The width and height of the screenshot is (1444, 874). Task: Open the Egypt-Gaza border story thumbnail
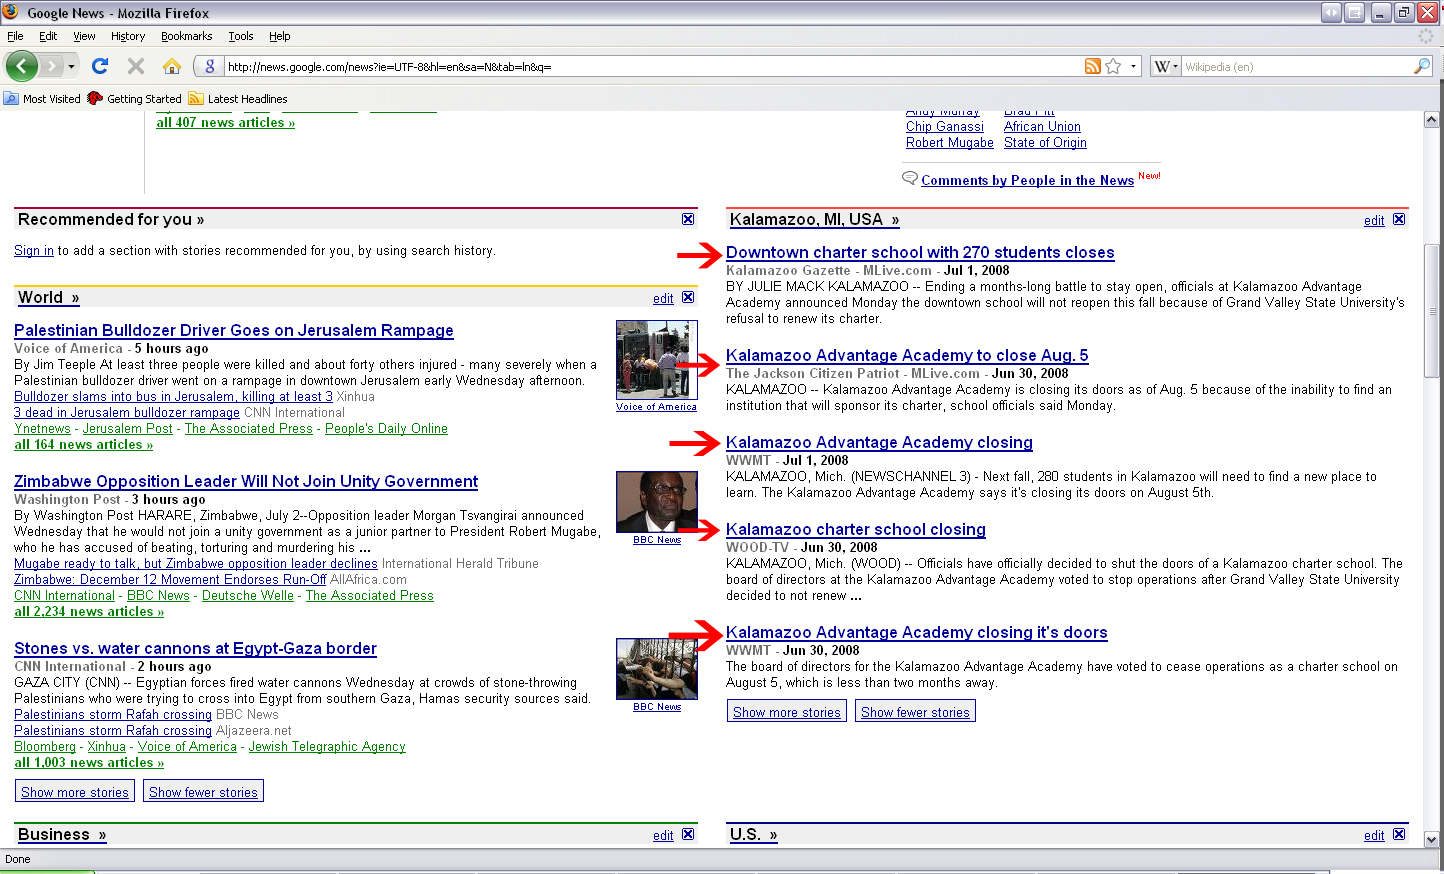tap(657, 669)
